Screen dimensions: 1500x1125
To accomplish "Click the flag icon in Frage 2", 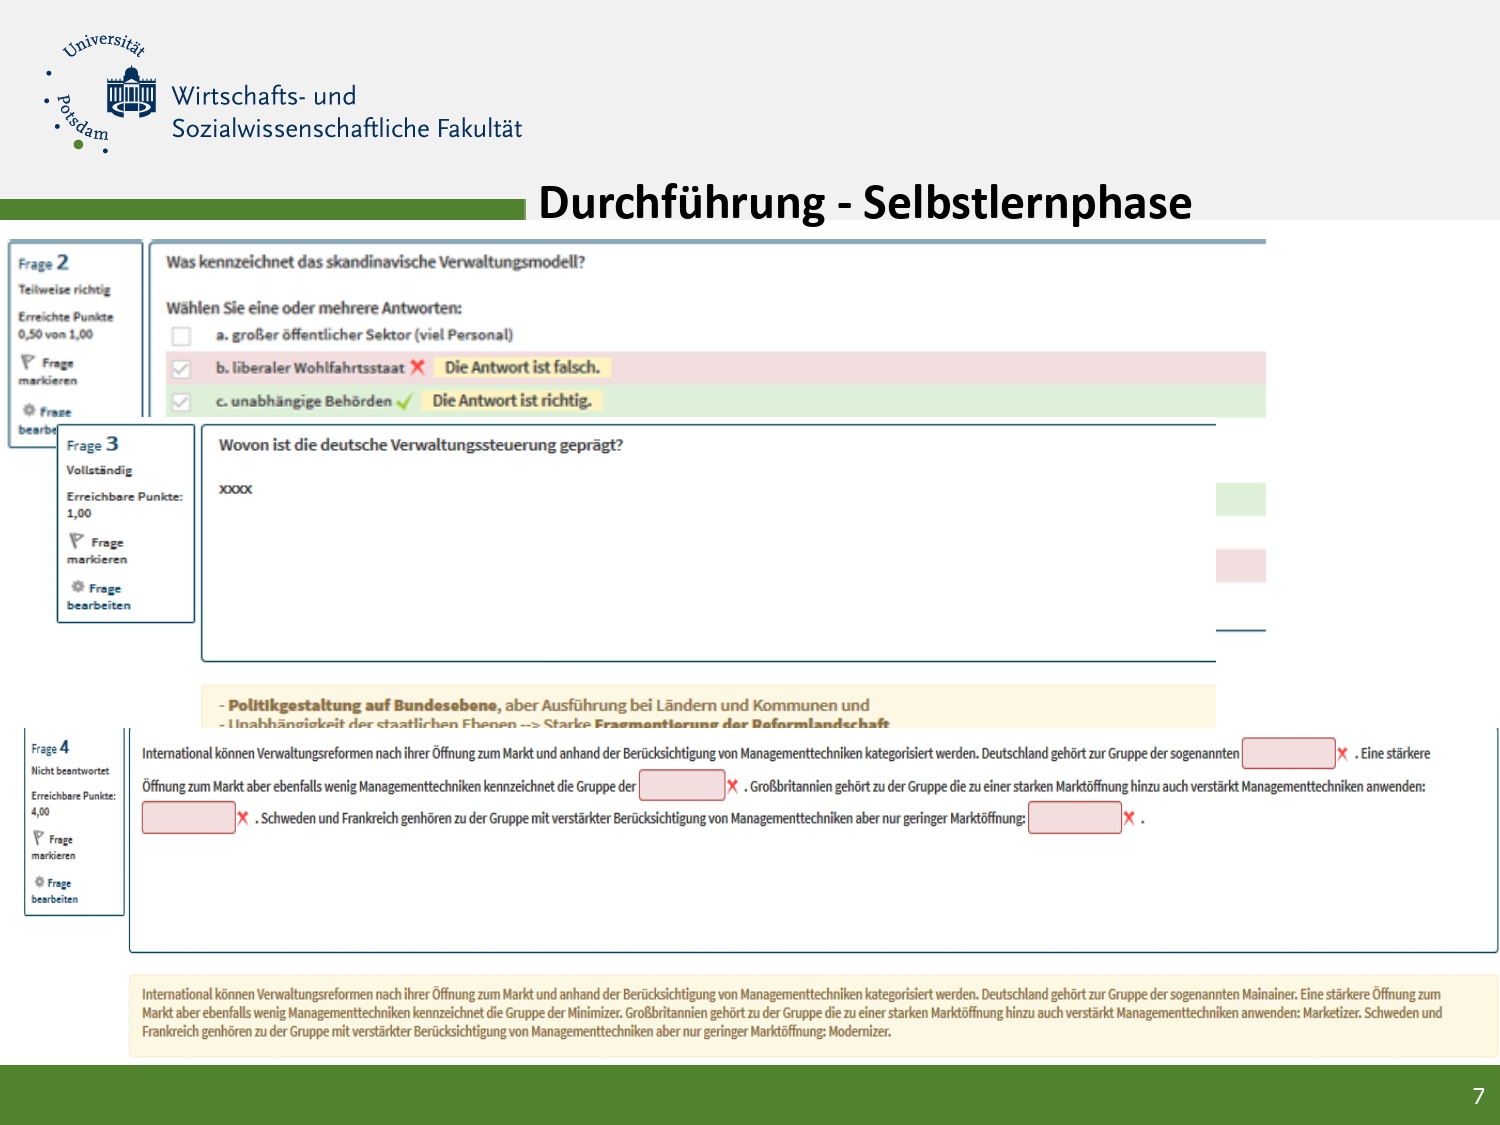I will pos(28,362).
